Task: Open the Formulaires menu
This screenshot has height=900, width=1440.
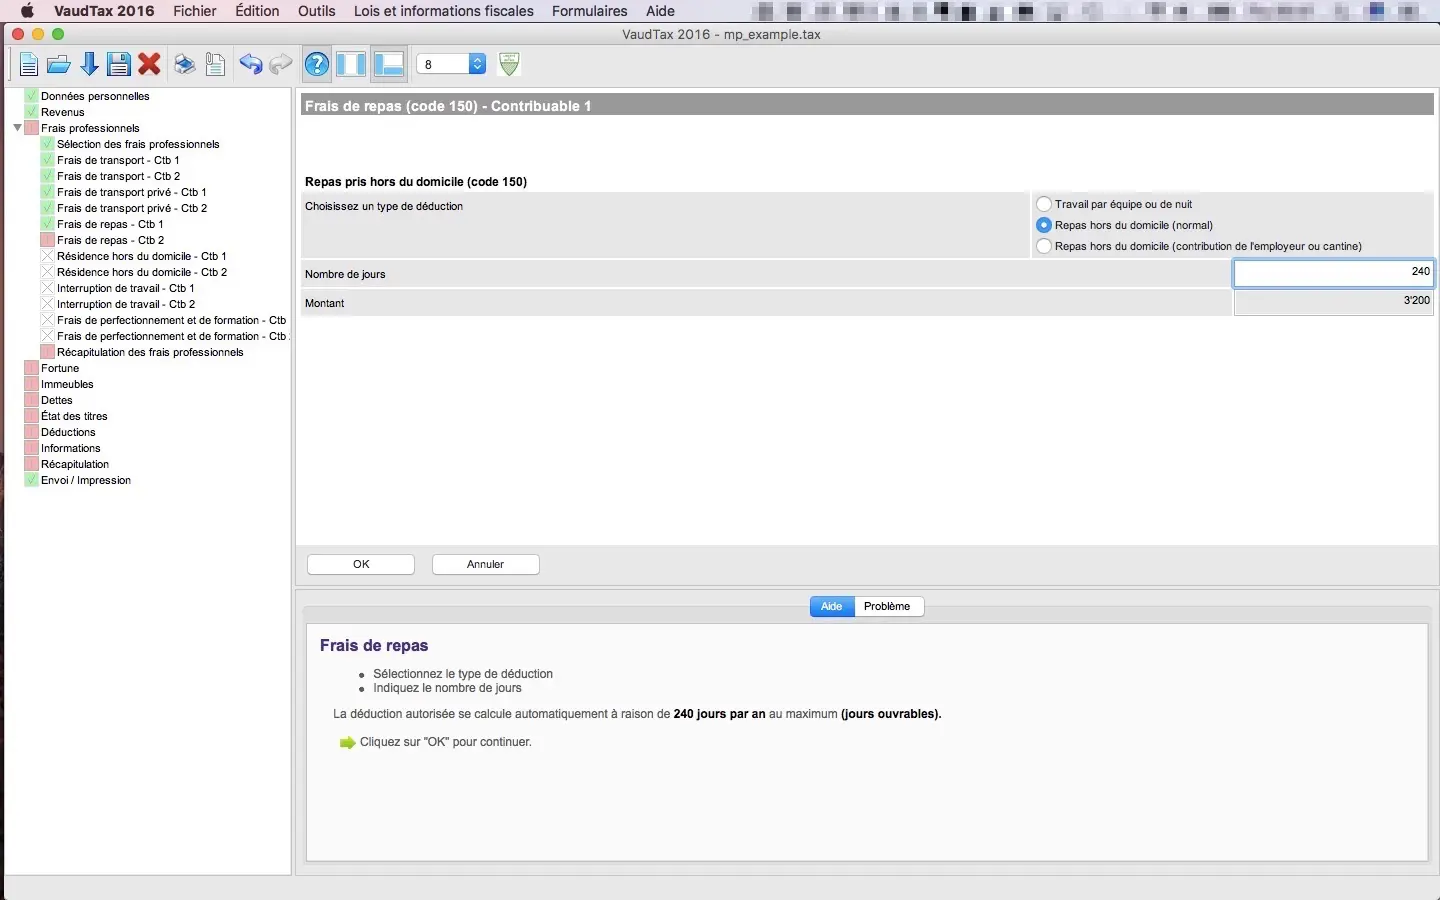Action: pyautogui.click(x=590, y=11)
